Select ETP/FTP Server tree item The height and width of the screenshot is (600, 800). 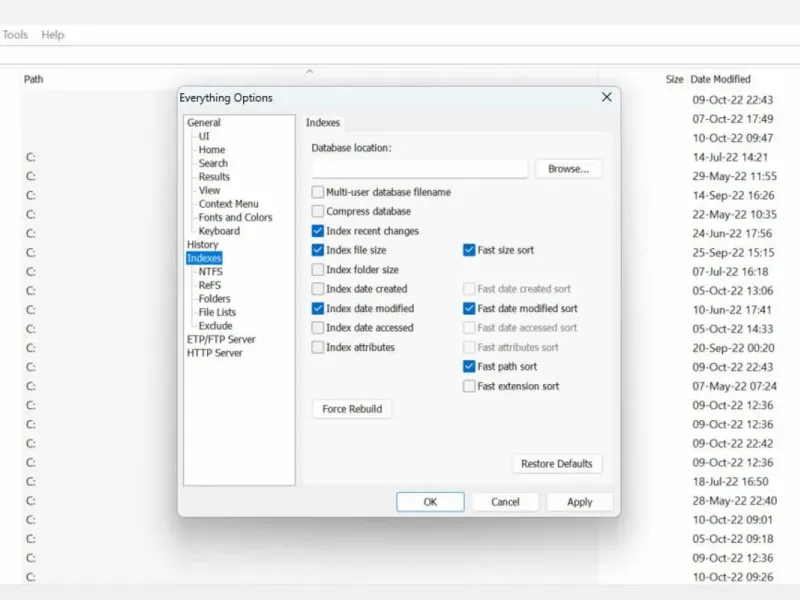221,339
